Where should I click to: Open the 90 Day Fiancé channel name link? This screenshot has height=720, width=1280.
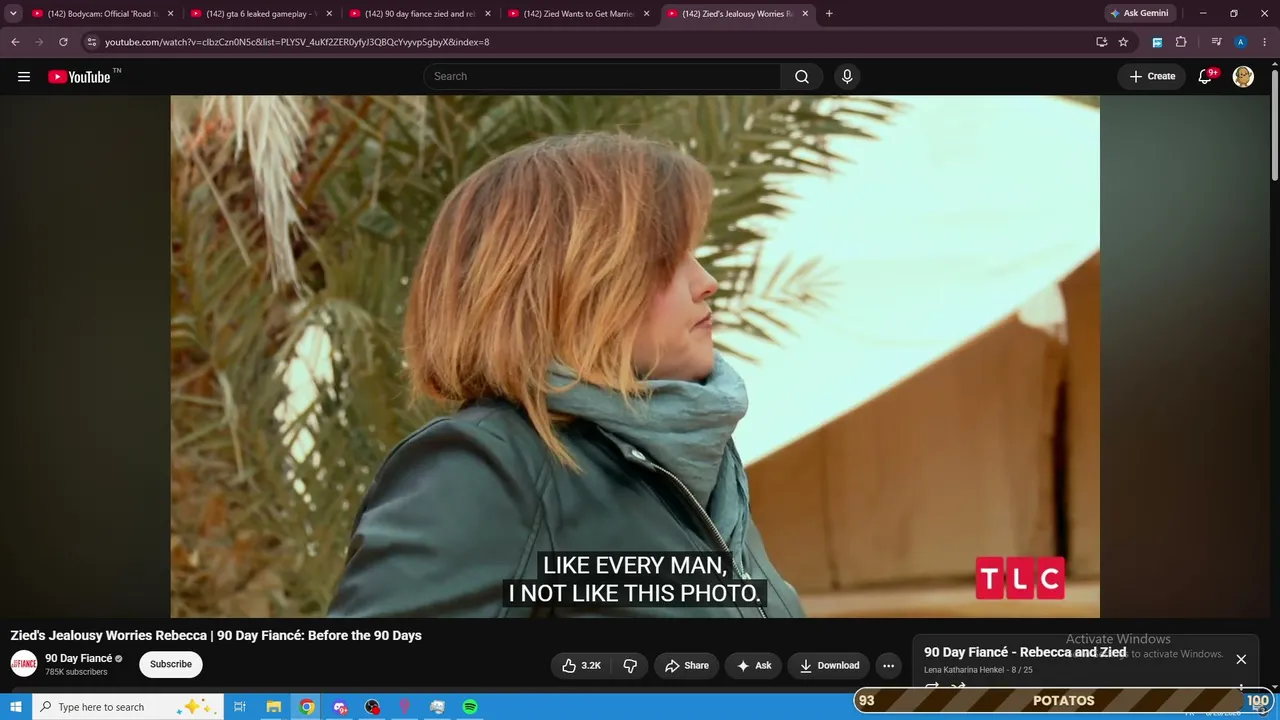(x=79, y=658)
